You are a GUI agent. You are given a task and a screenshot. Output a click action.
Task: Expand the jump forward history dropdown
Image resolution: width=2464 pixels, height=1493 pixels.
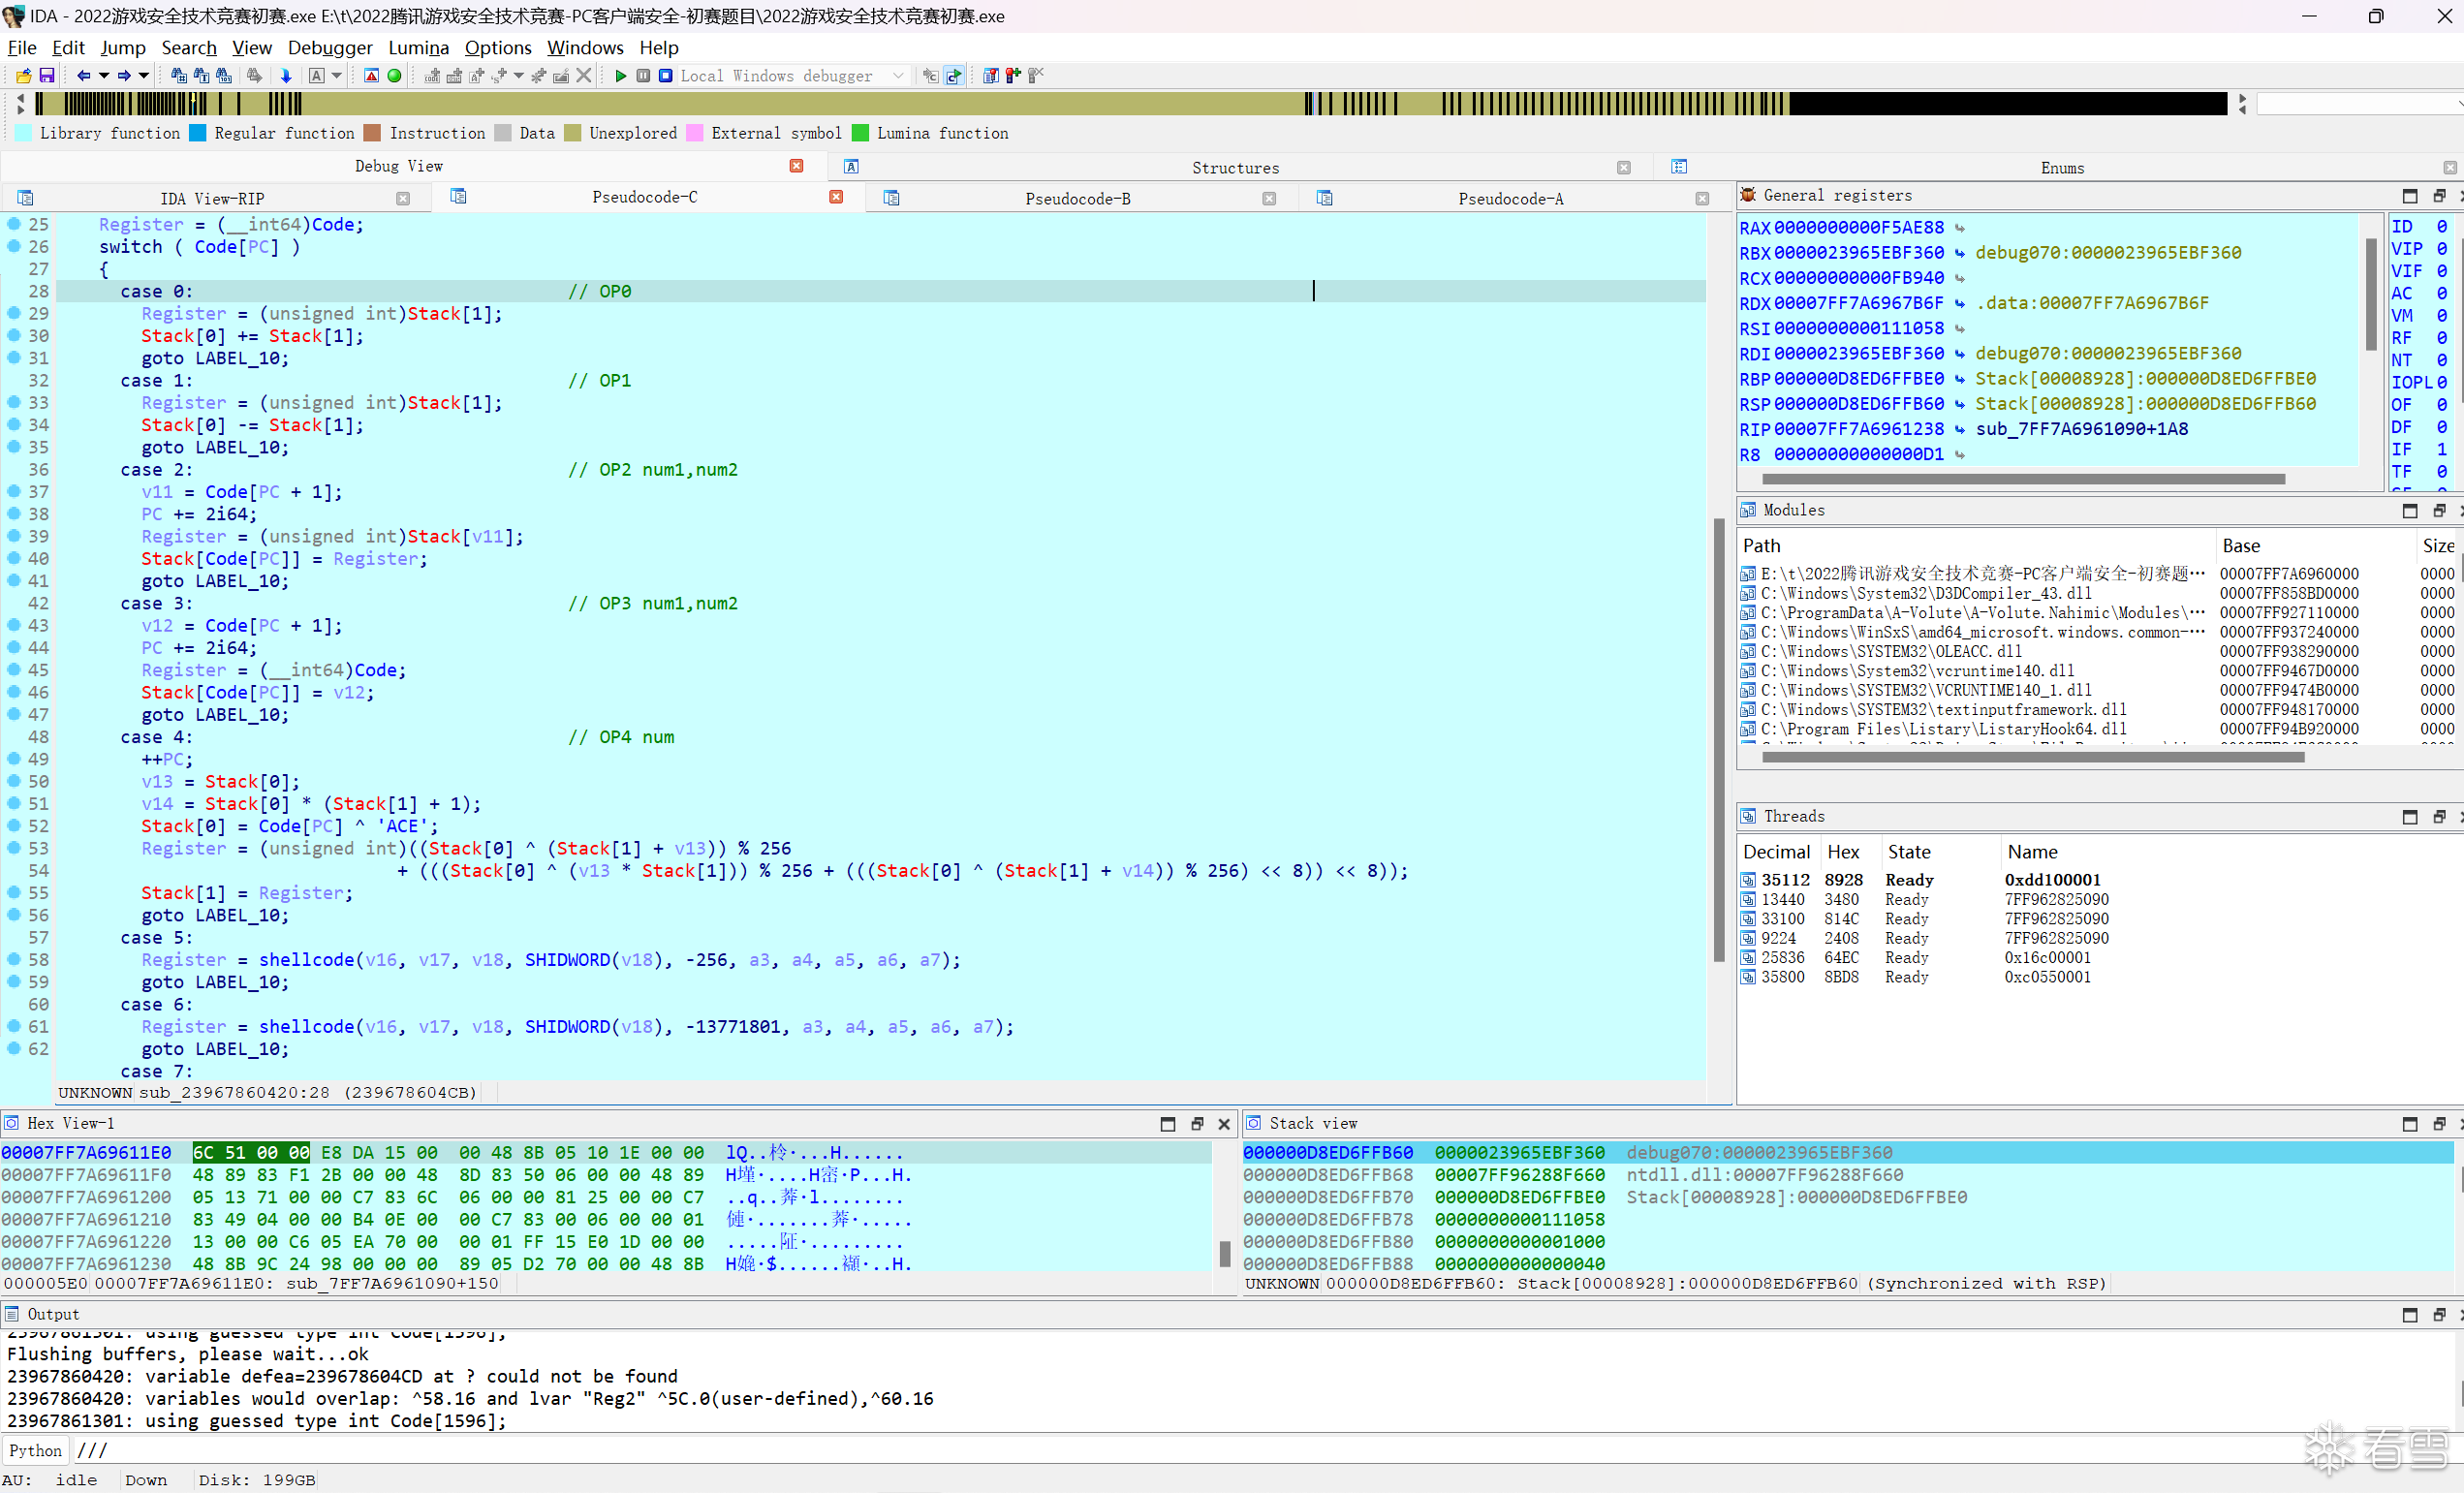coord(144,76)
